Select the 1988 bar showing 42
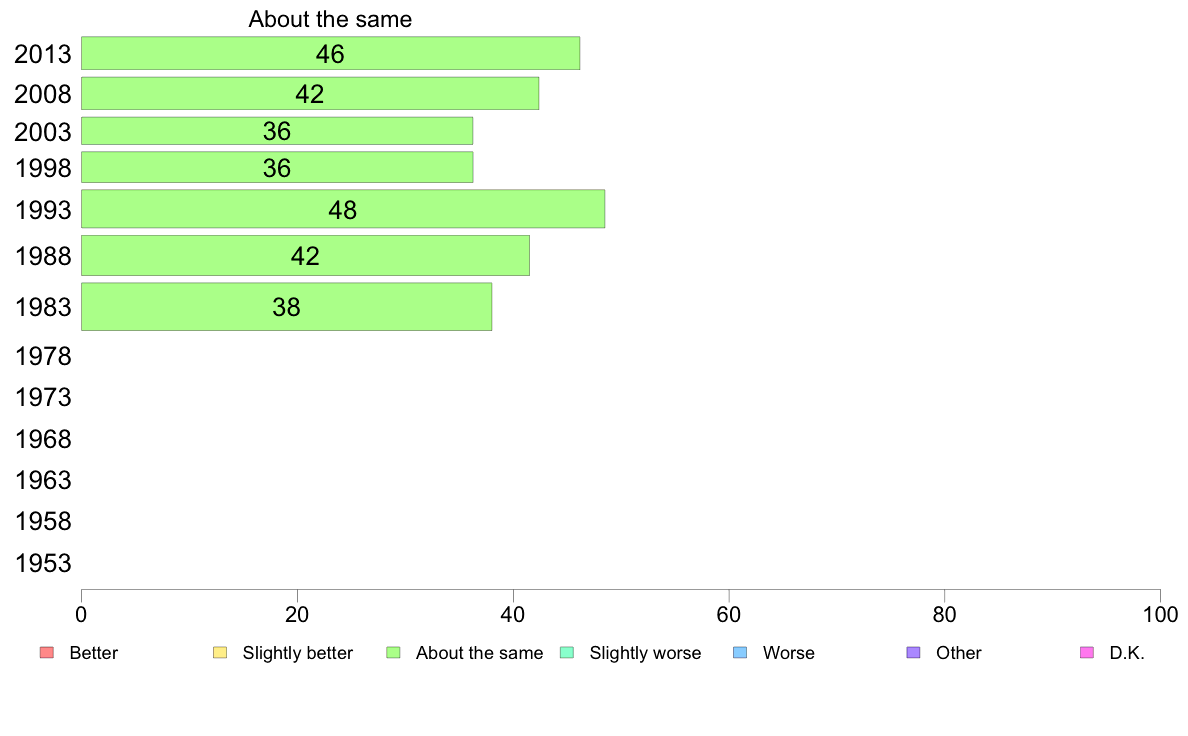The height and width of the screenshot is (736, 1188). pyautogui.click(x=305, y=255)
